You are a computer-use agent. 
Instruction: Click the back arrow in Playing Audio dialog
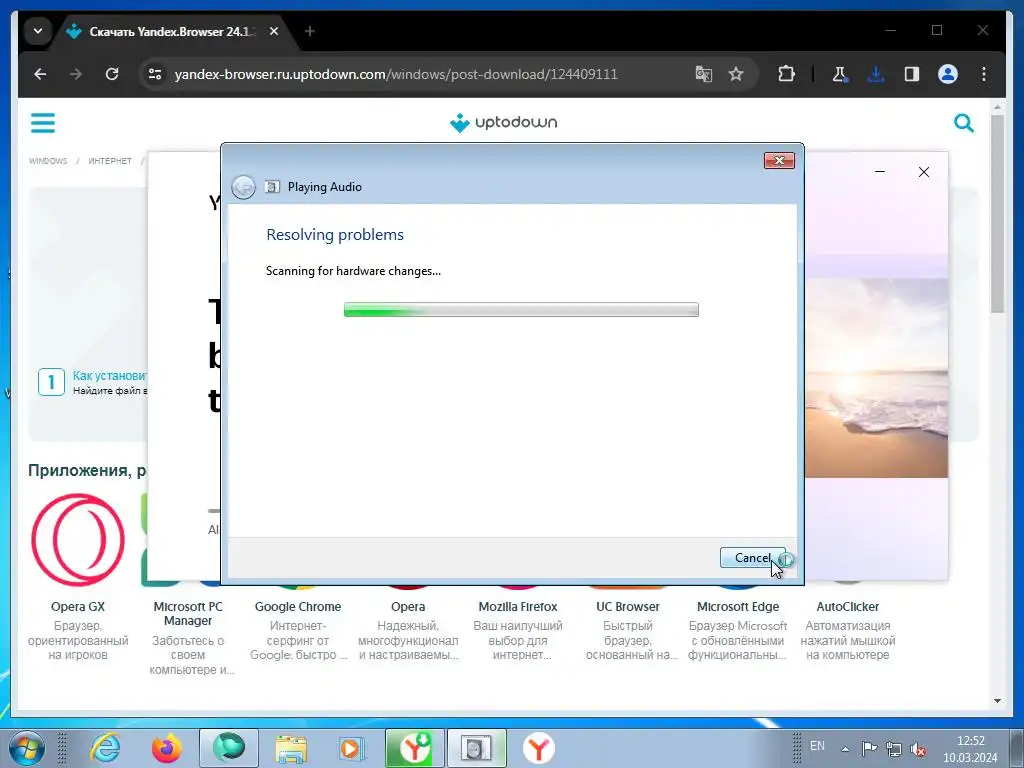(244, 187)
